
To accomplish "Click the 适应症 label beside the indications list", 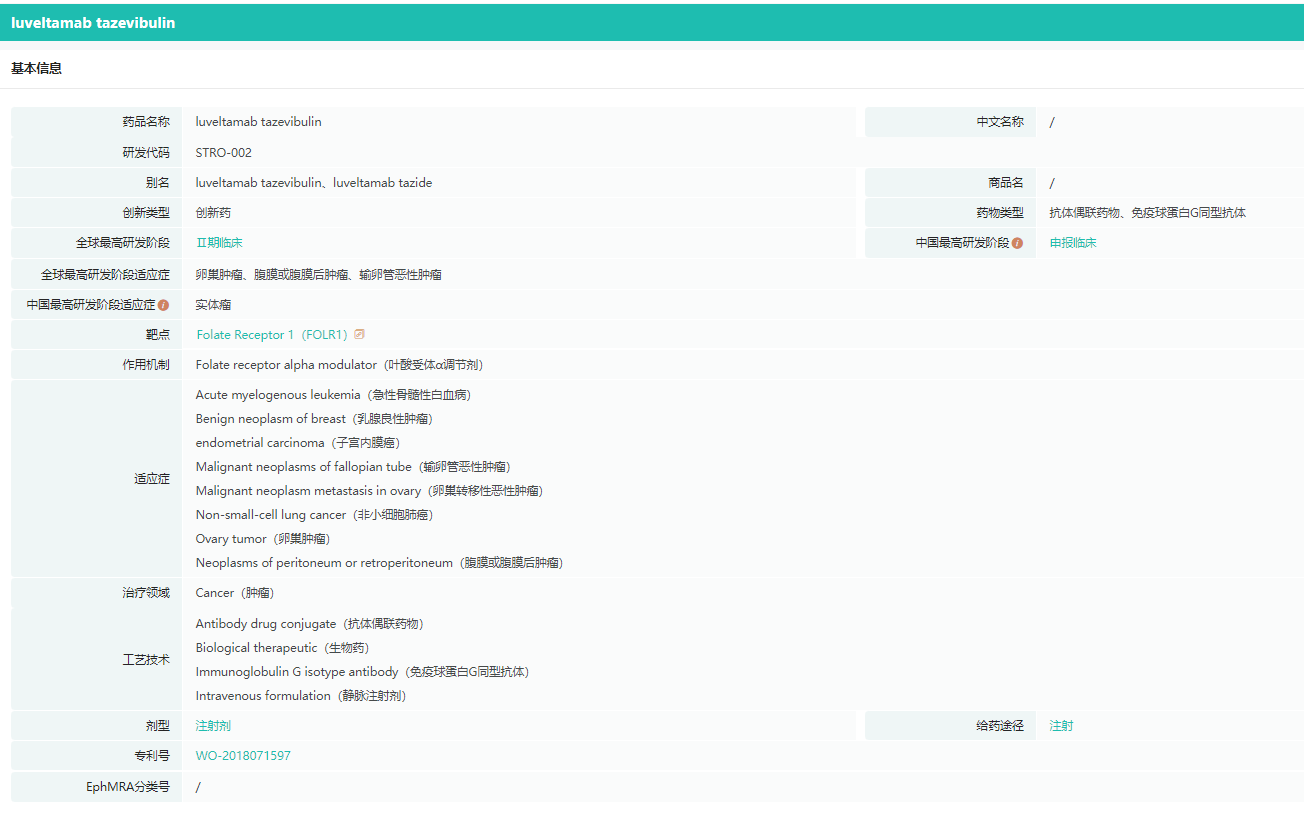I will point(152,479).
